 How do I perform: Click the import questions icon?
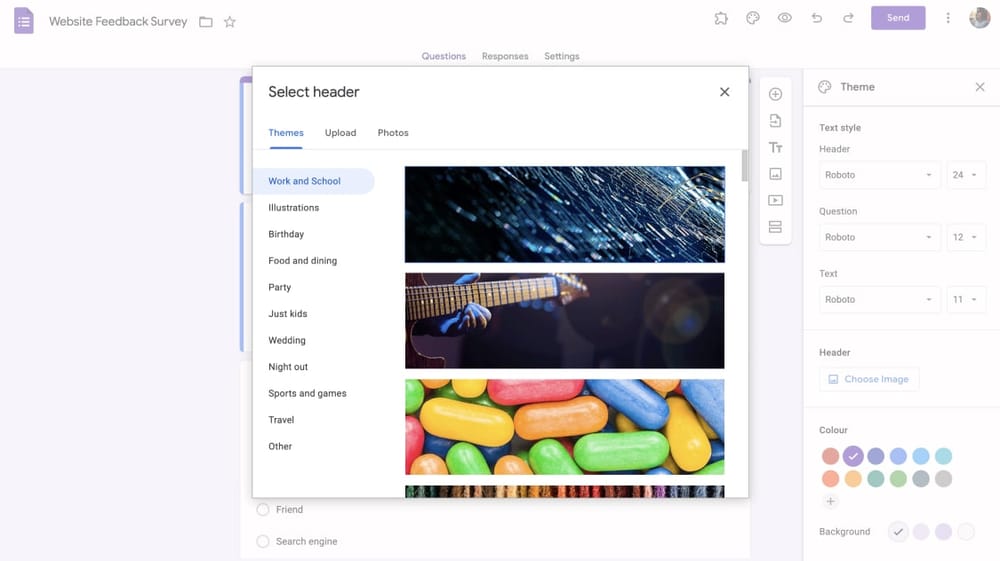click(775, 121)
